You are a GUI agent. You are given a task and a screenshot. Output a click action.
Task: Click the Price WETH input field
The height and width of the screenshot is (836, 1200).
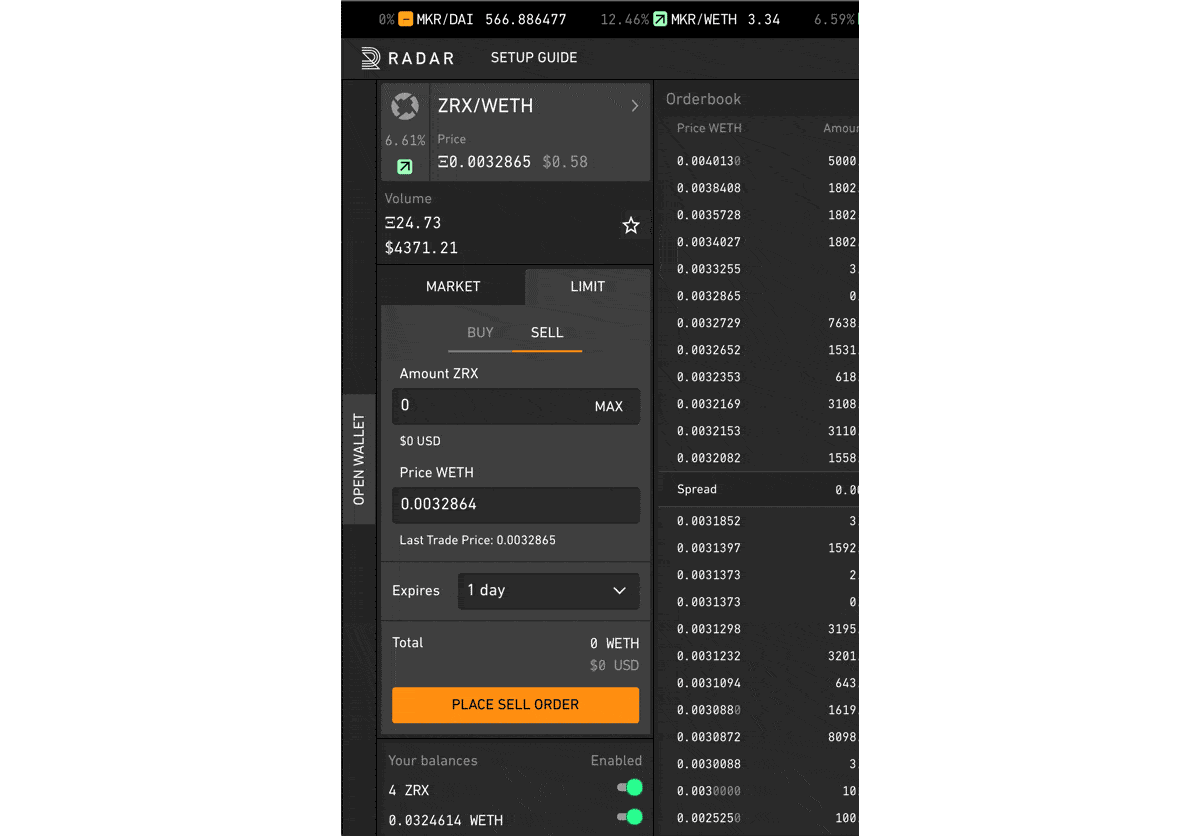(x=515, y=505)
